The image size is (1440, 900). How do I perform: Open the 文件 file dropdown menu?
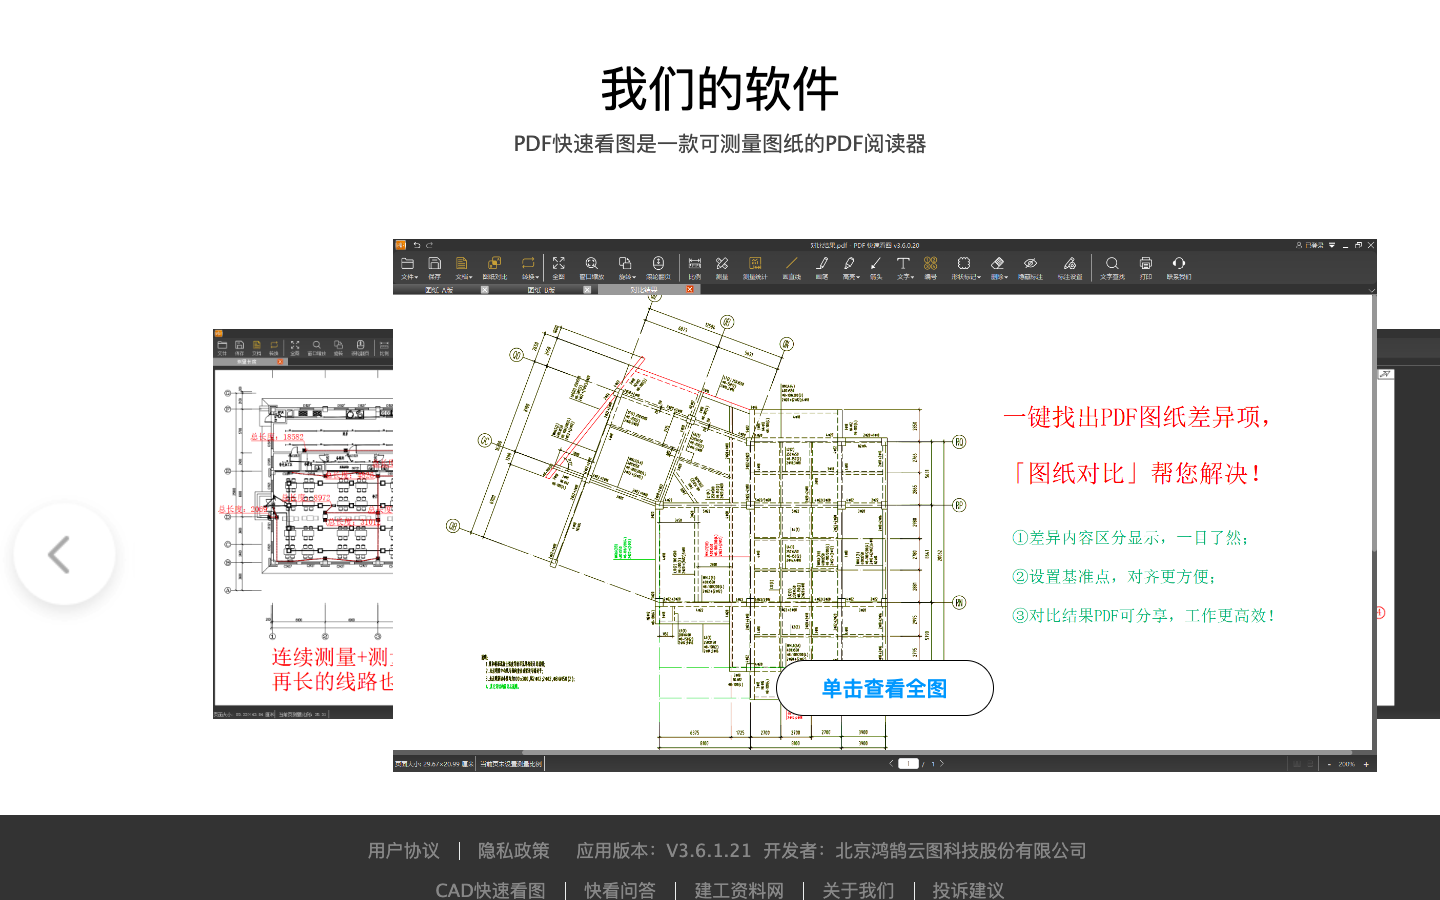pyautogui.click(x=407, y=265)
